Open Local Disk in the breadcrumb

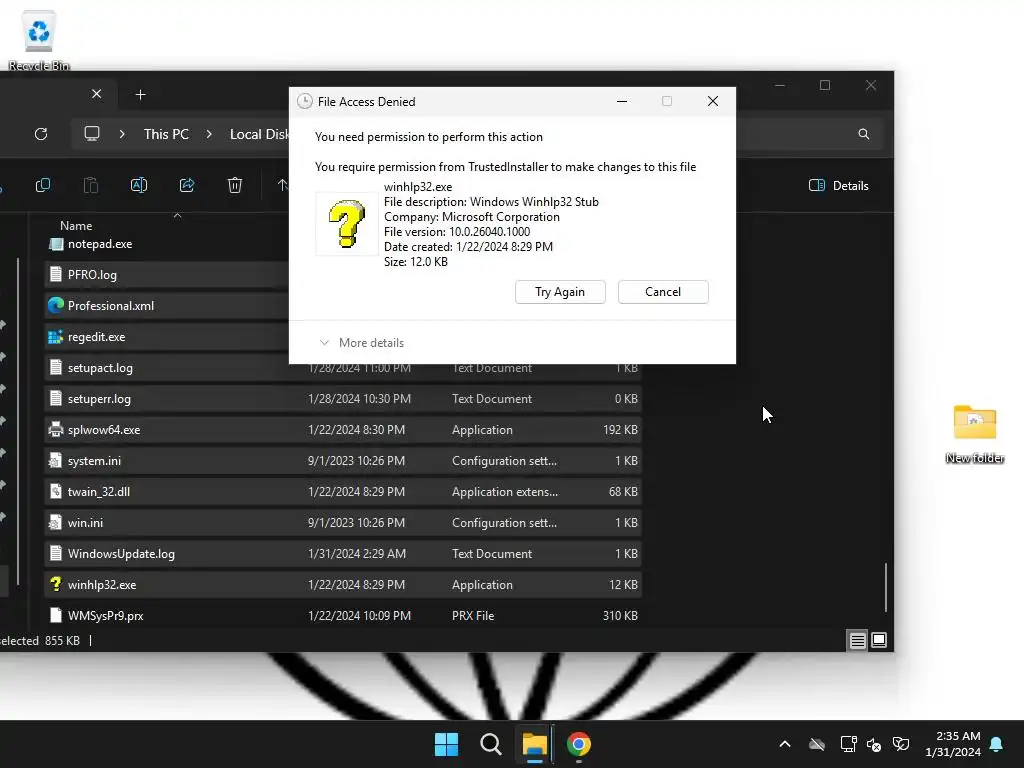click(x=259, y=134)
